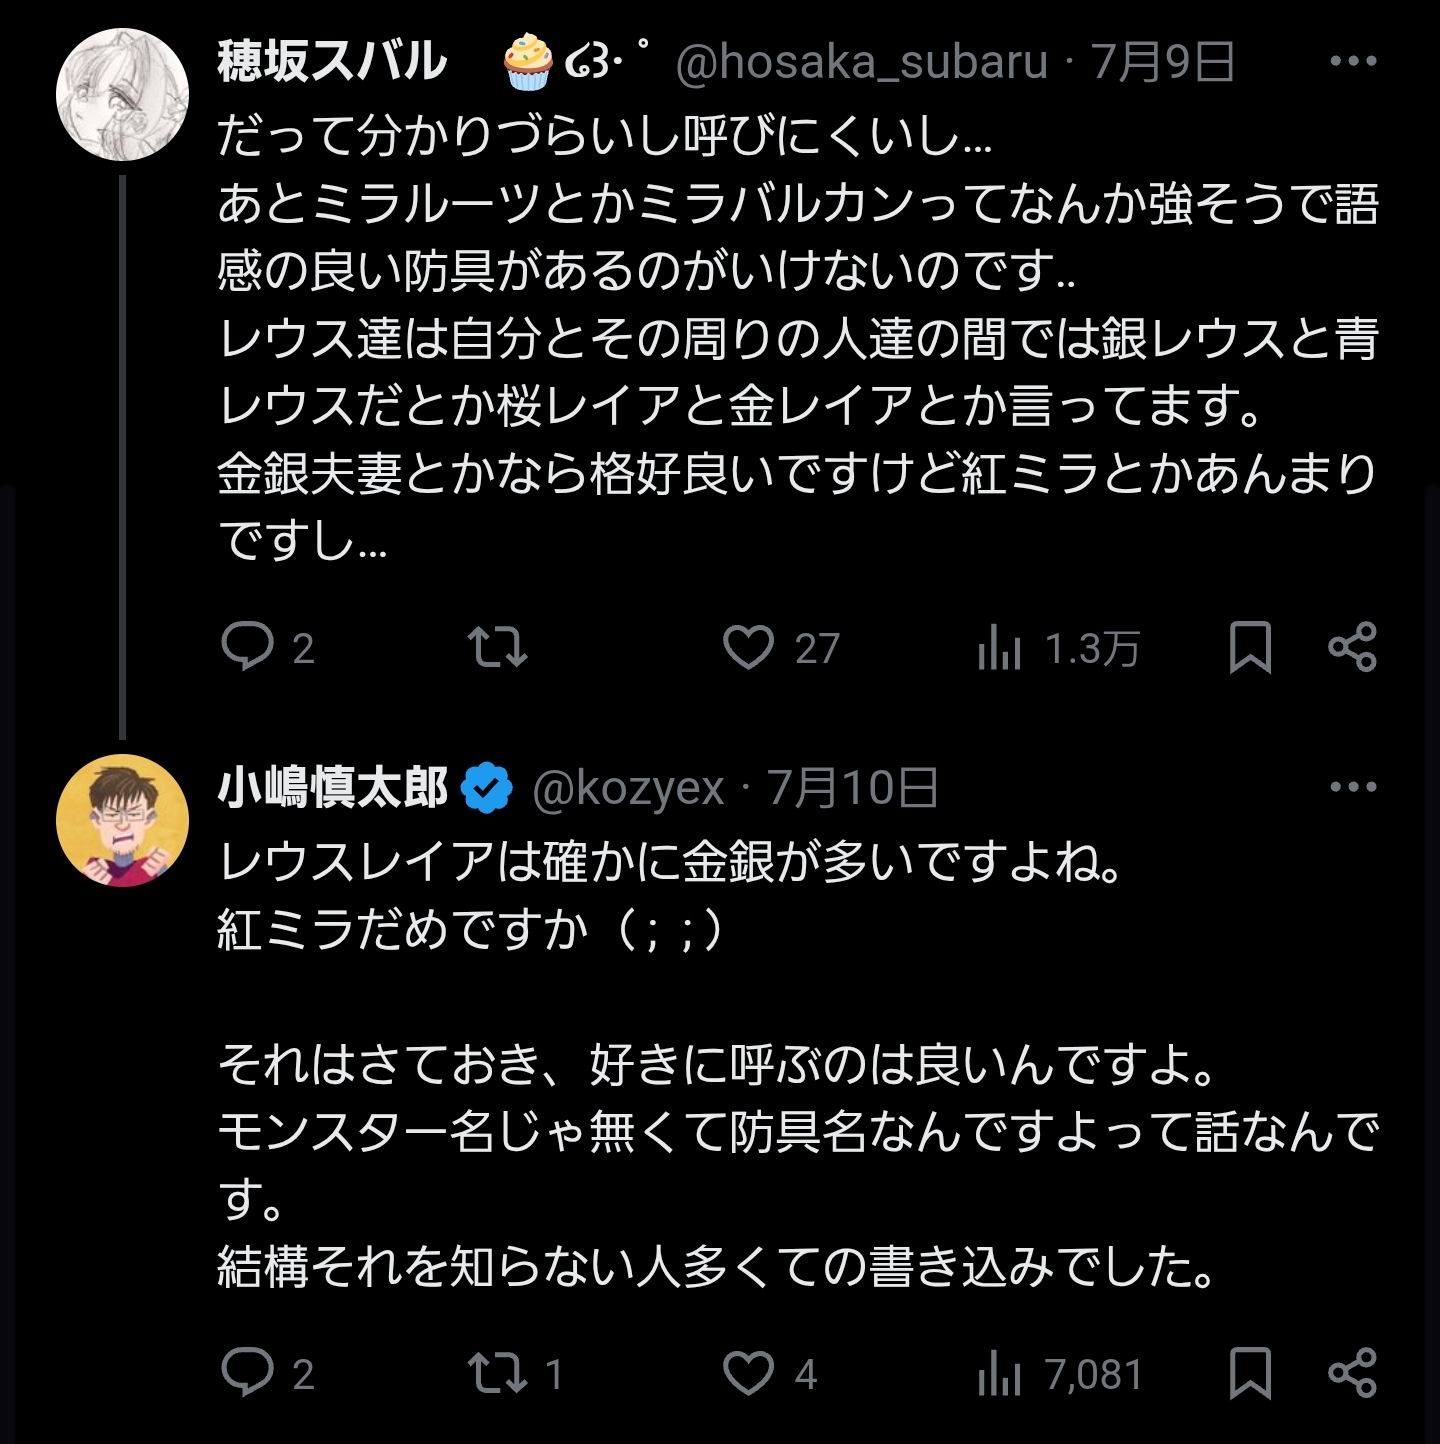View analytics showing 1.3万 views

pyautogui.click(x=999, y=648)
